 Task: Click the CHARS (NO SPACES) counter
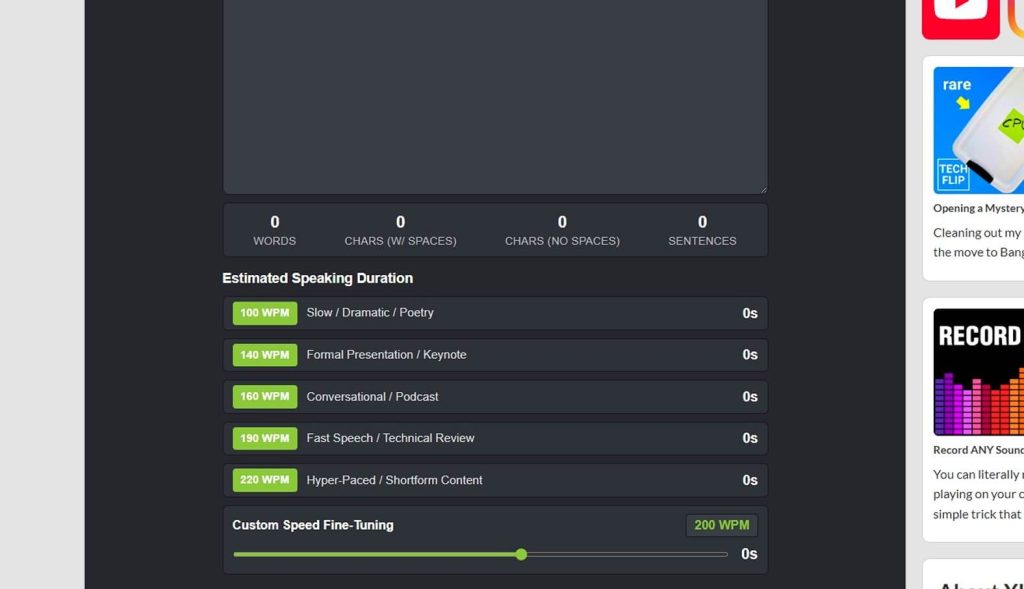click(562, 231)
